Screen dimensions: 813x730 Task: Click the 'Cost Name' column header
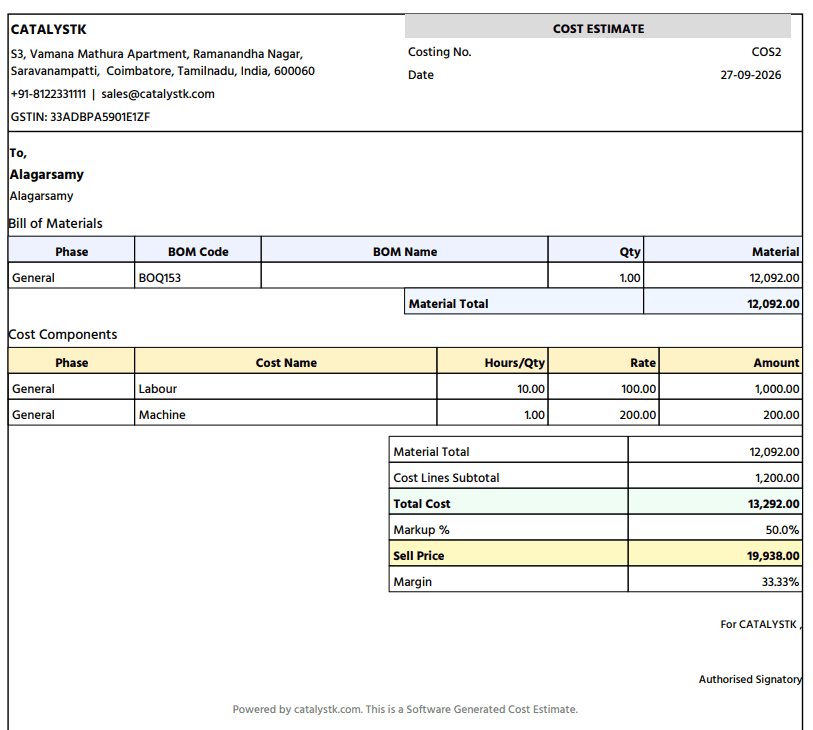coord(286,363)
